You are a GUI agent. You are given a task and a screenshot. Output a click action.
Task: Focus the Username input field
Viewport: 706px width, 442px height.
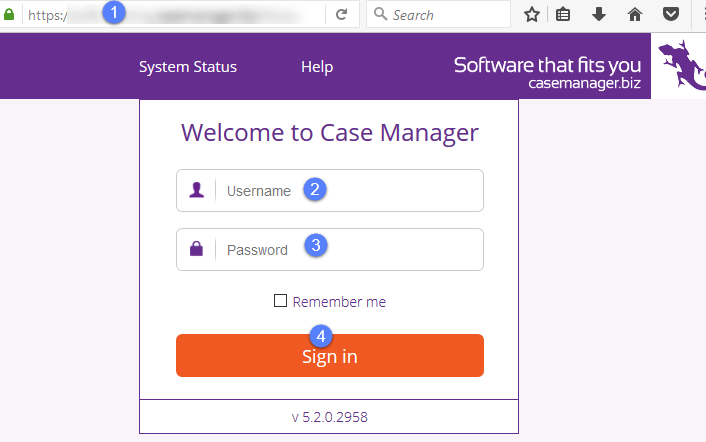(330, 190)
